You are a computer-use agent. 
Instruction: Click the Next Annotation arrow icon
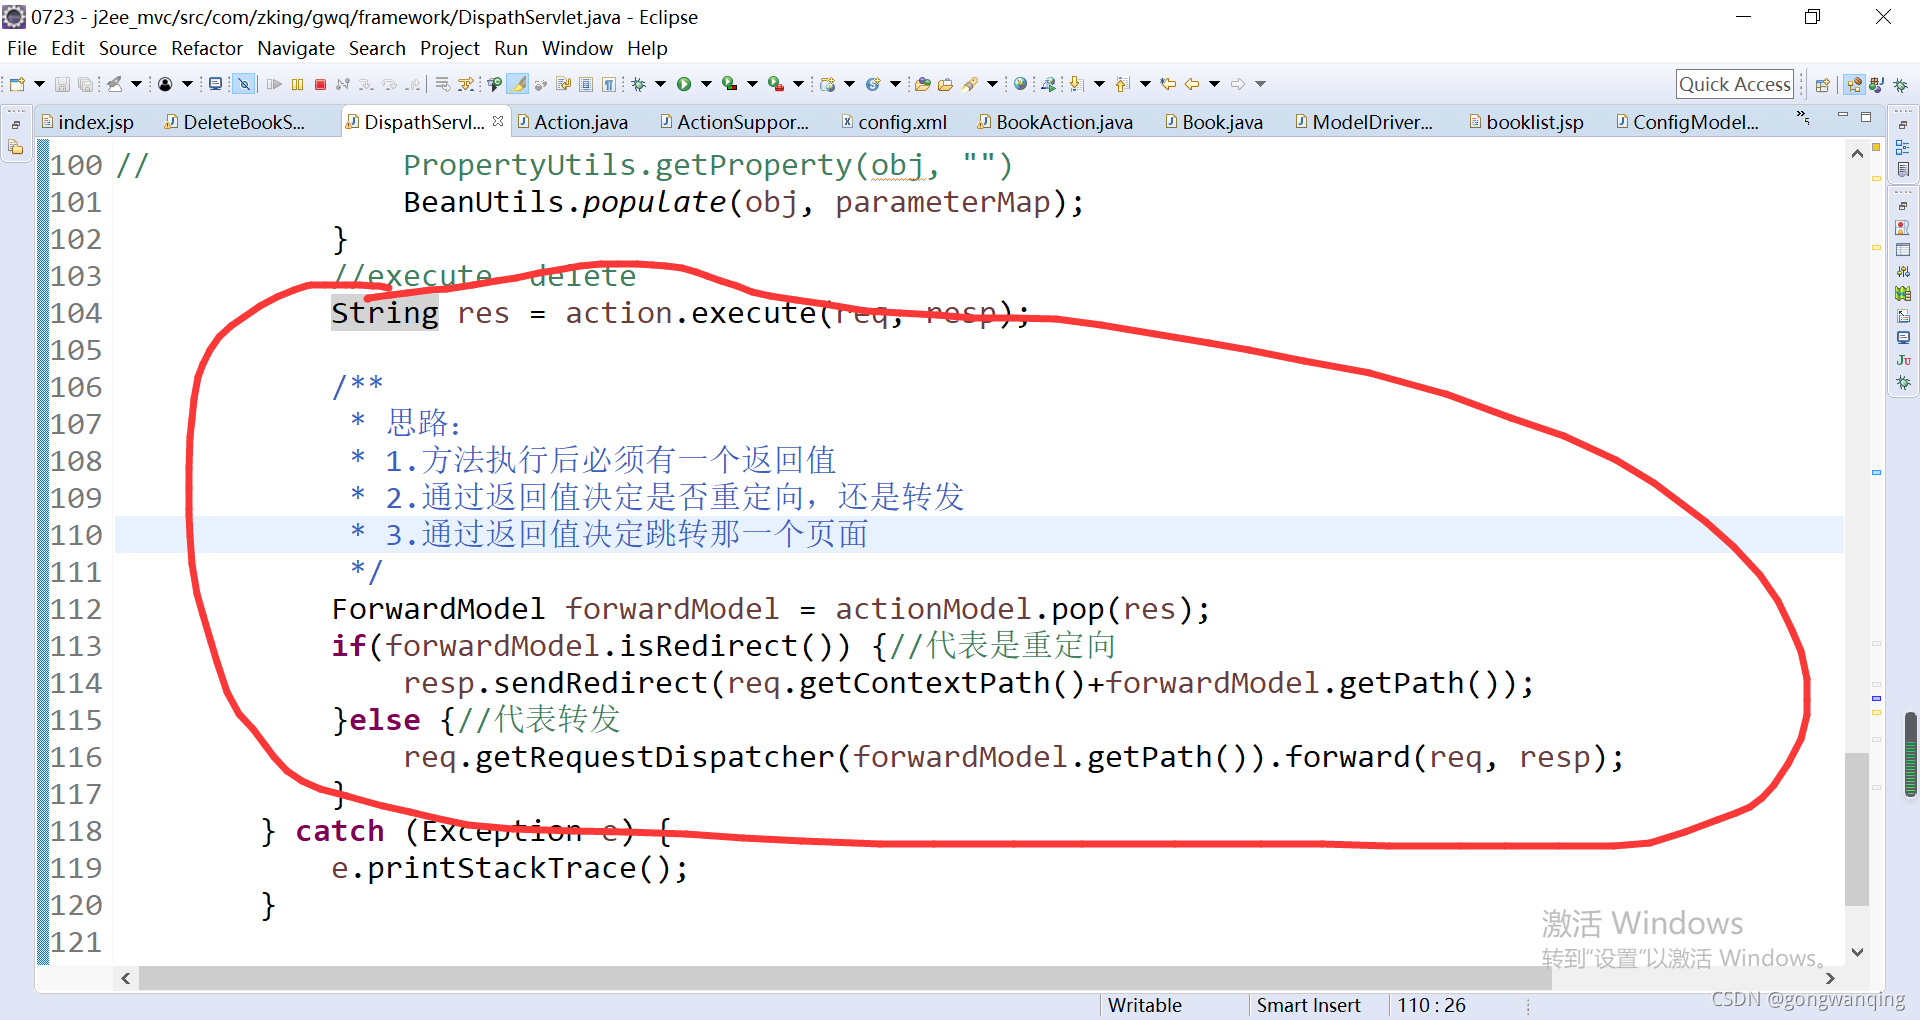[1076, 84]
